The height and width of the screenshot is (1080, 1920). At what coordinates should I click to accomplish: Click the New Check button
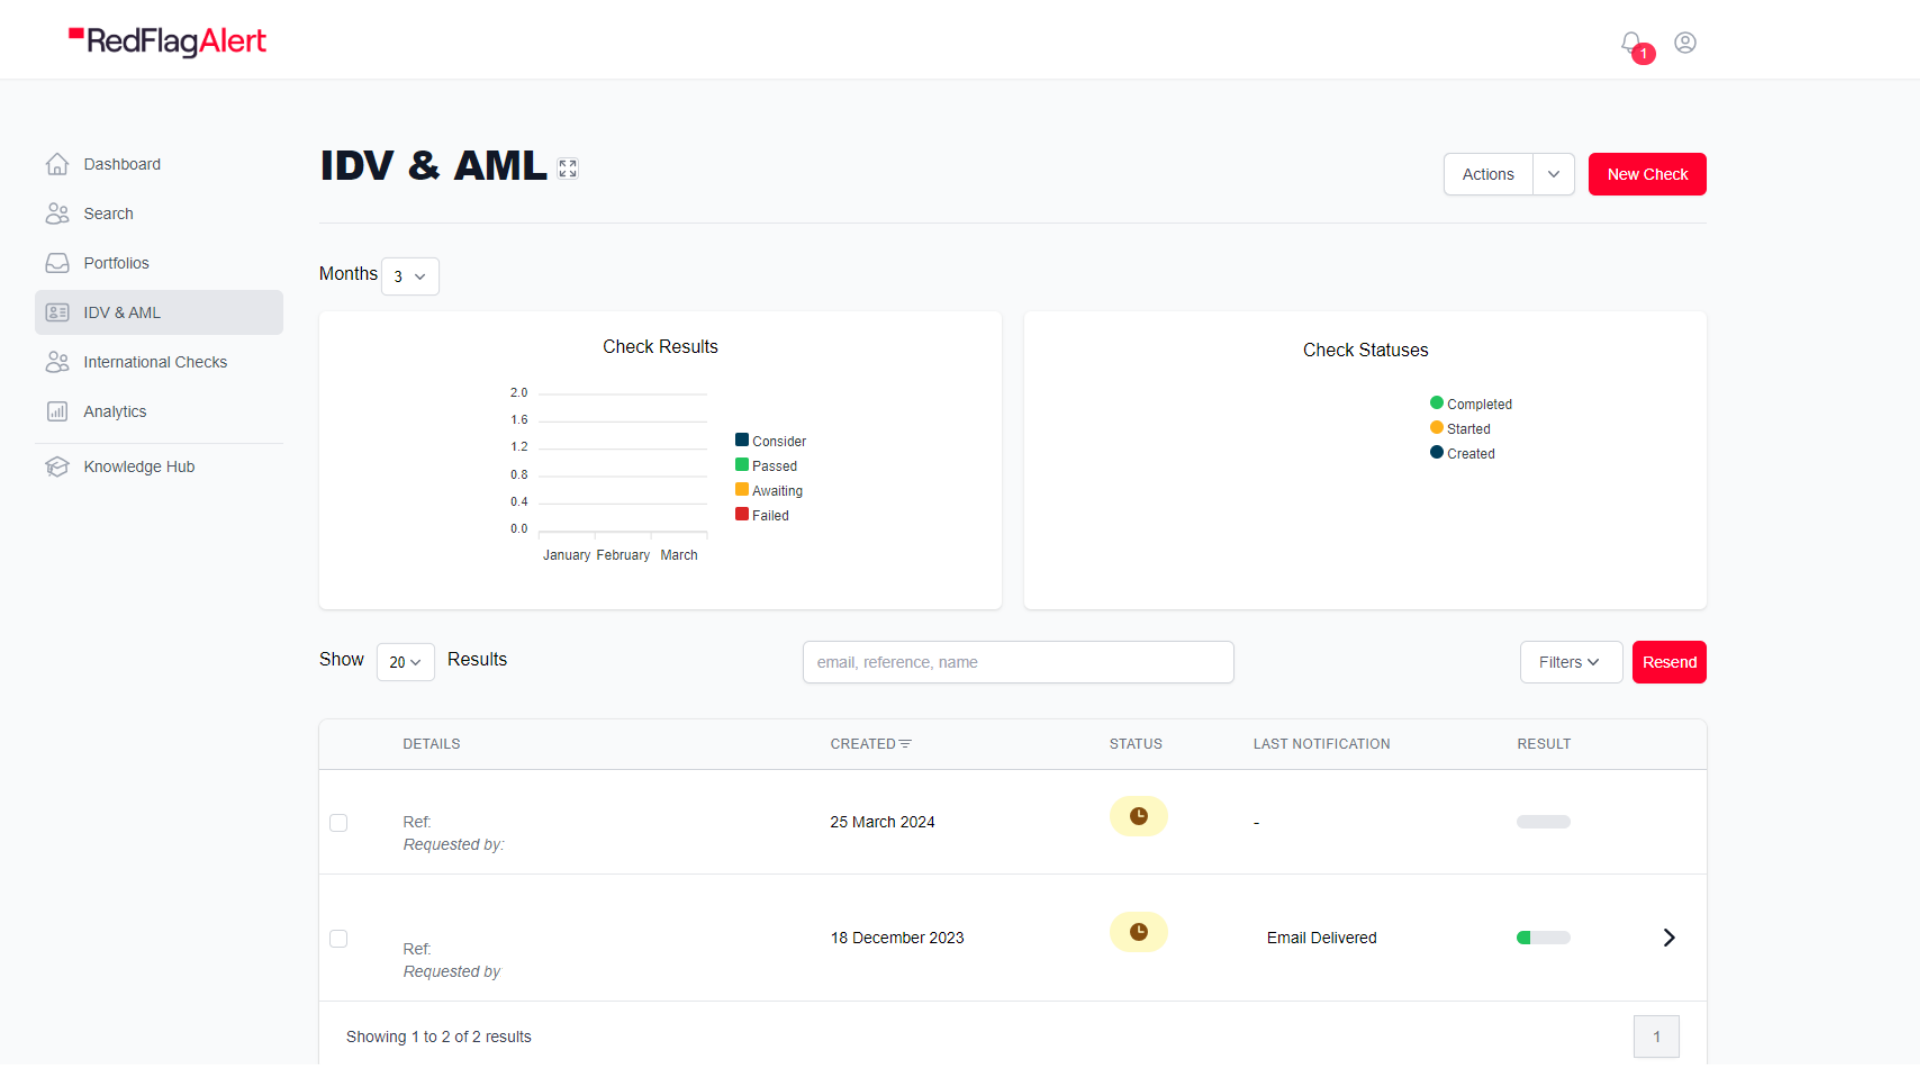[x=1647, y=174]
